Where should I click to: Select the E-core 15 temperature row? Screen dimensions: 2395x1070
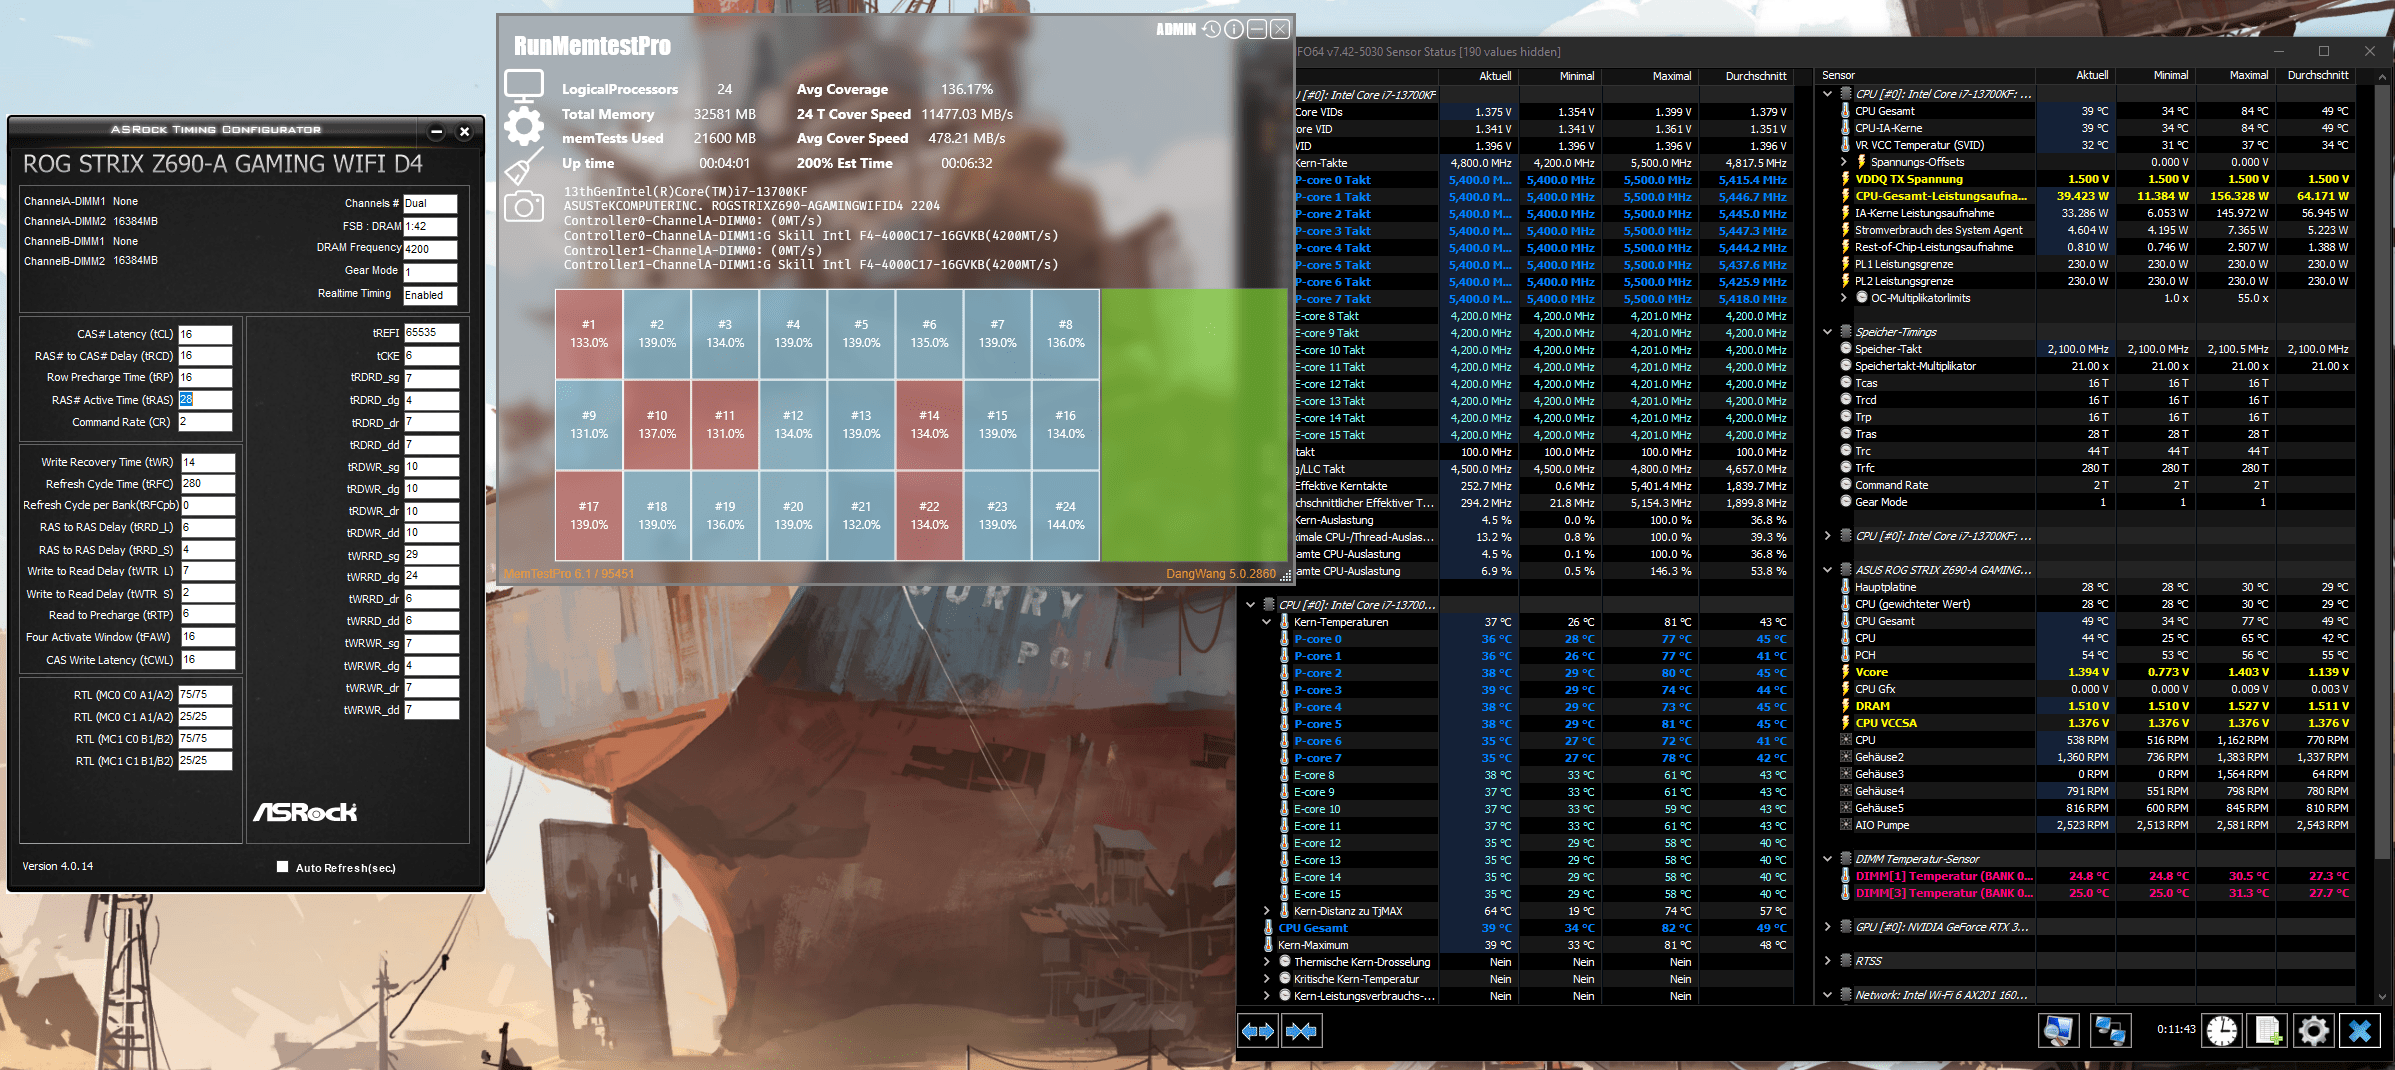(x=1535, y=894)
